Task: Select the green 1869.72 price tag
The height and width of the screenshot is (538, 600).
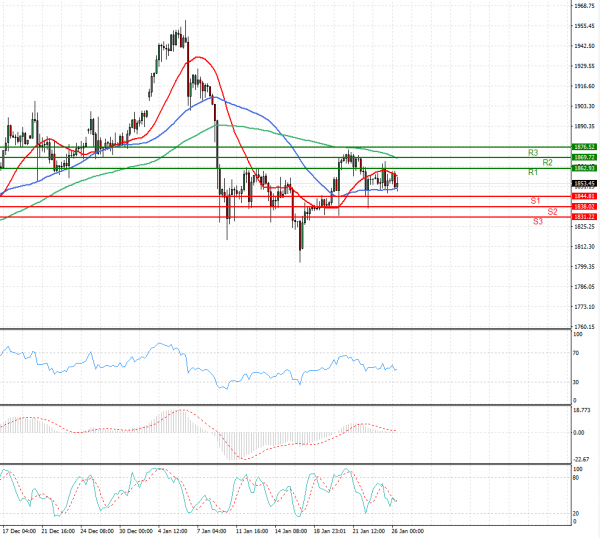Action: pos(584,157)
